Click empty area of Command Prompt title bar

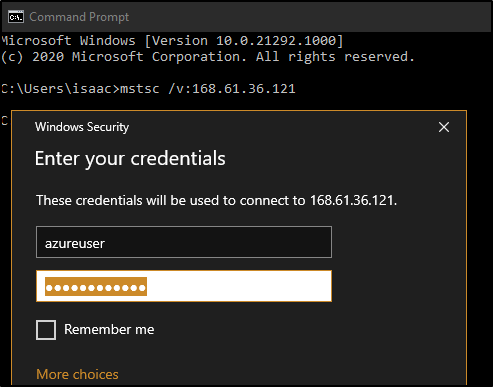(300, 17)
